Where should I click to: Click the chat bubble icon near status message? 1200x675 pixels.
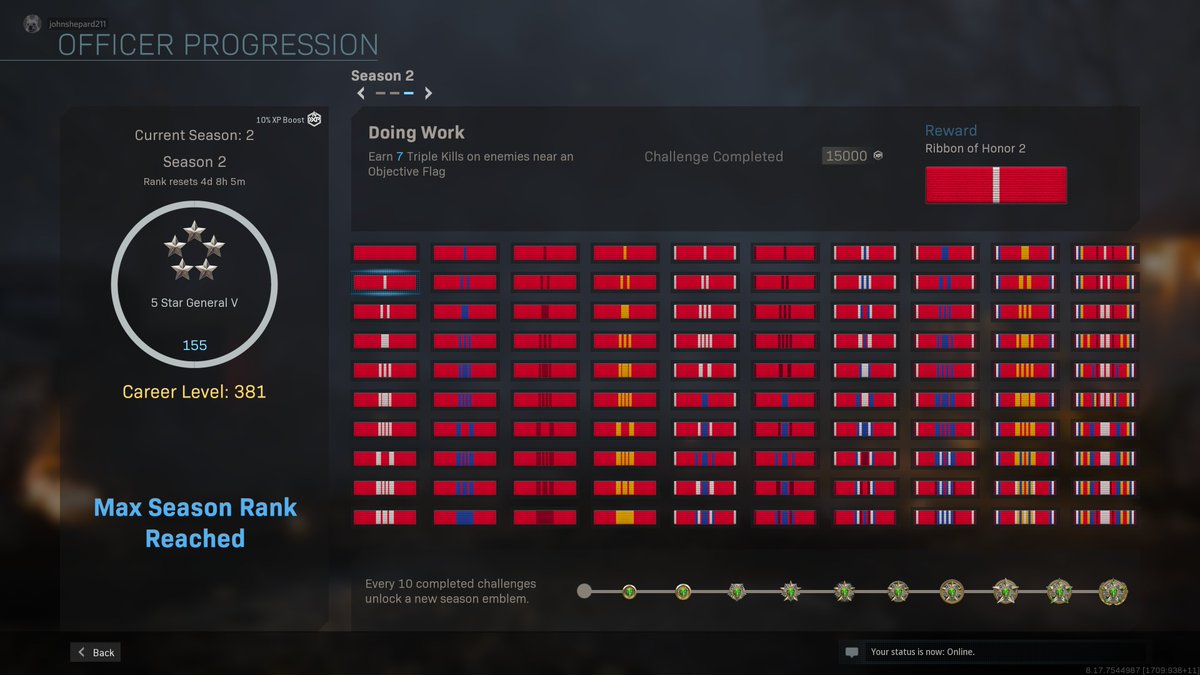(x=852, y=652)
